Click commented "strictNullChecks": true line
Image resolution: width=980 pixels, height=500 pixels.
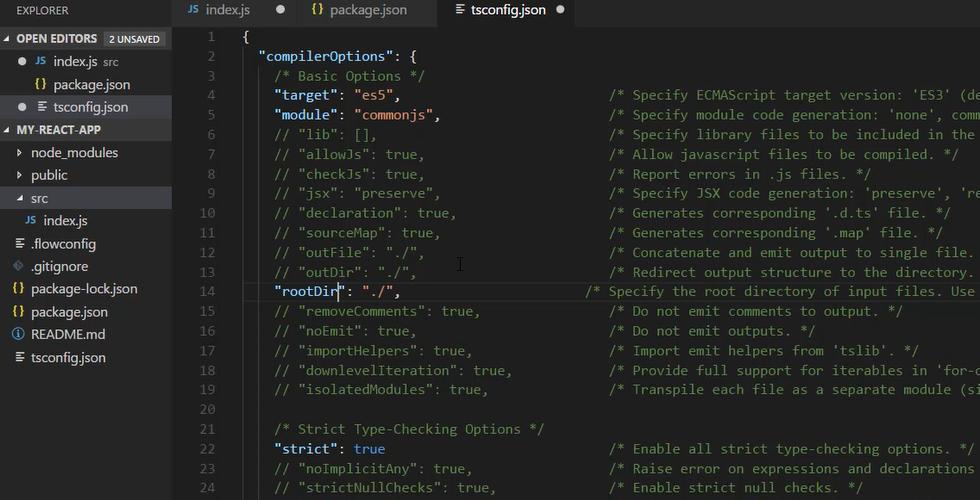[x=386, y=488]
